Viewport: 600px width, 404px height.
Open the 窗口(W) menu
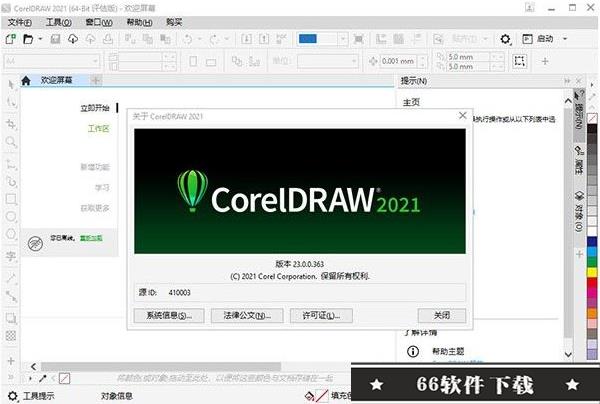point(99,23)
